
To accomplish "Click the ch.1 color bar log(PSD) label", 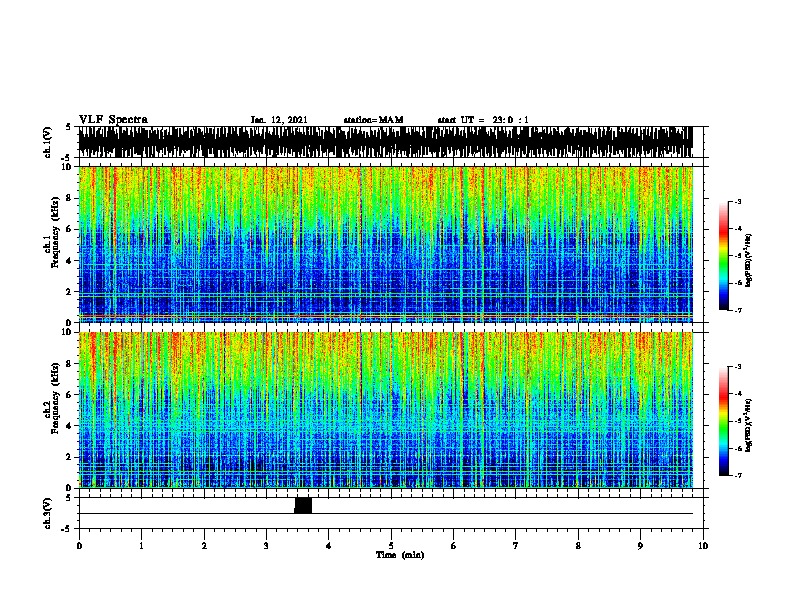I will [749, 260].
